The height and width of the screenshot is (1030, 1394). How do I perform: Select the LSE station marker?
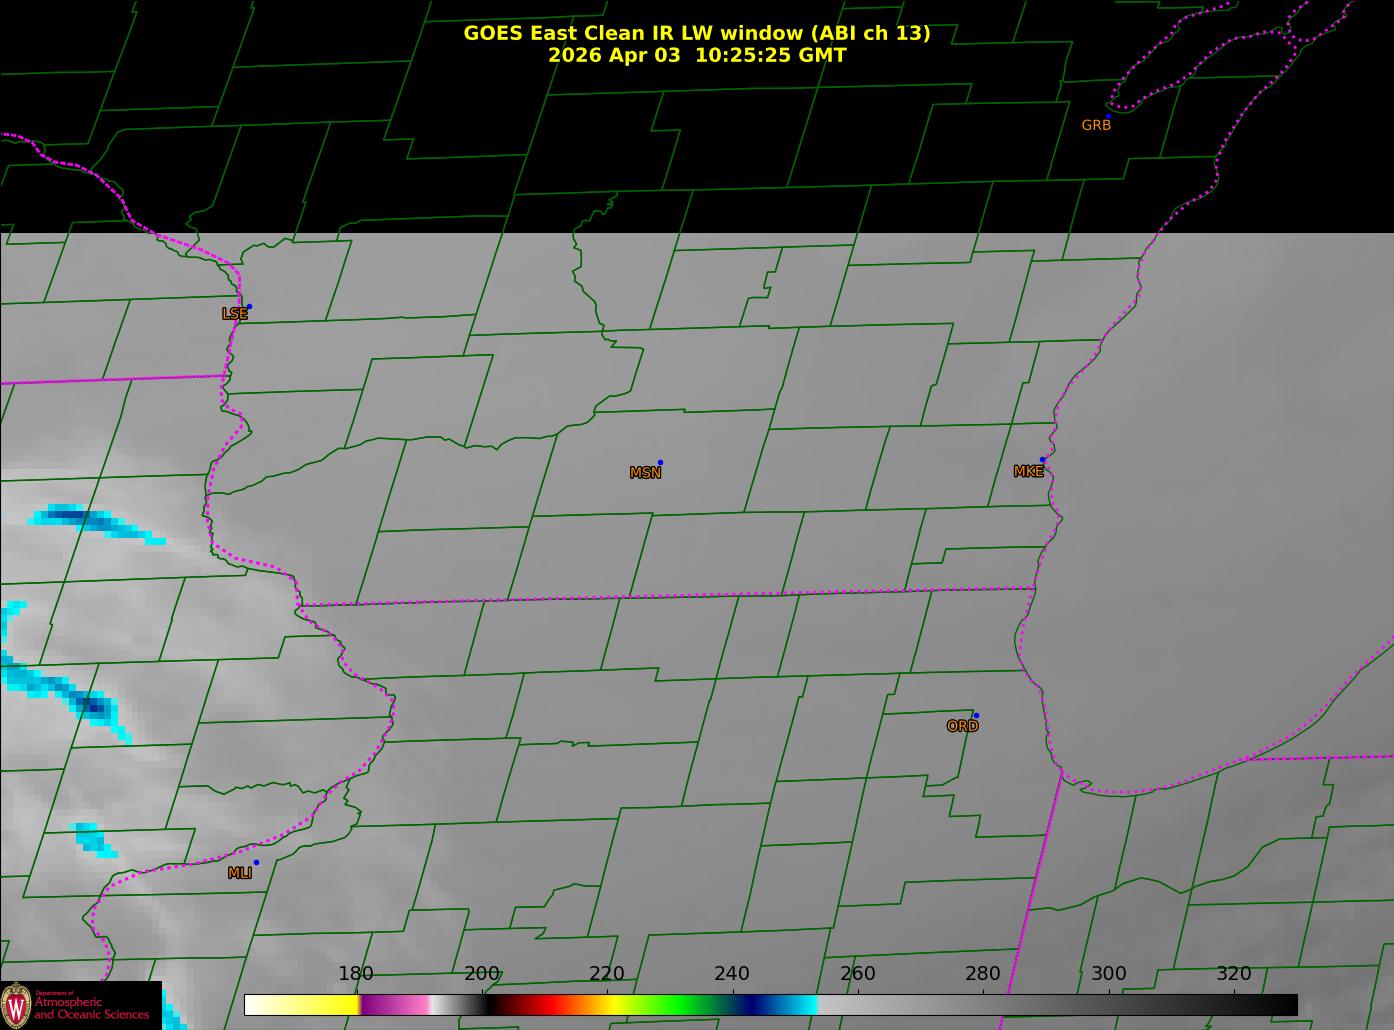(x=249, y=307)
